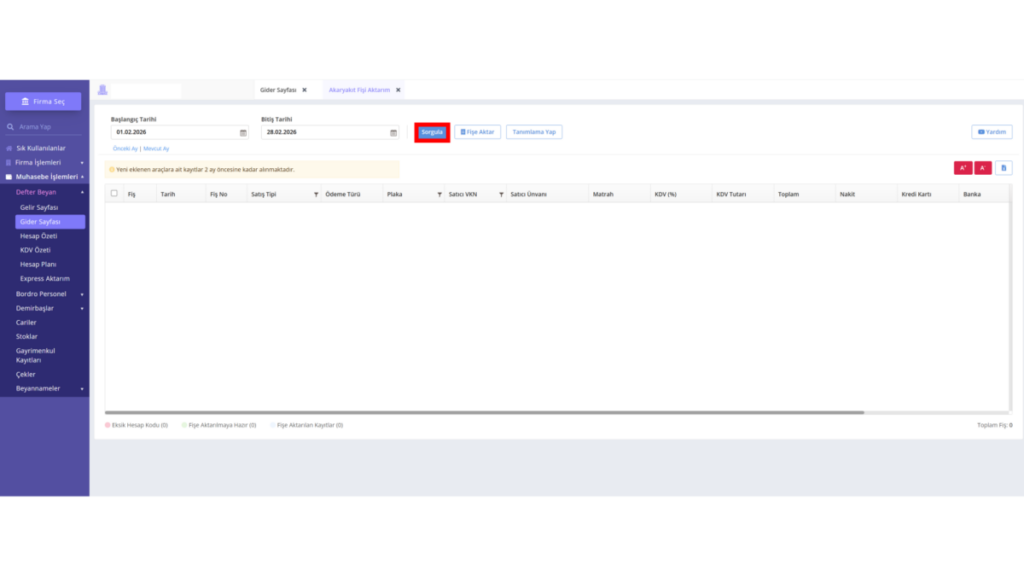Click the Satış Tipi column filter icon
This screenshot has width=1024, height=576.
[x=316, y=195]
